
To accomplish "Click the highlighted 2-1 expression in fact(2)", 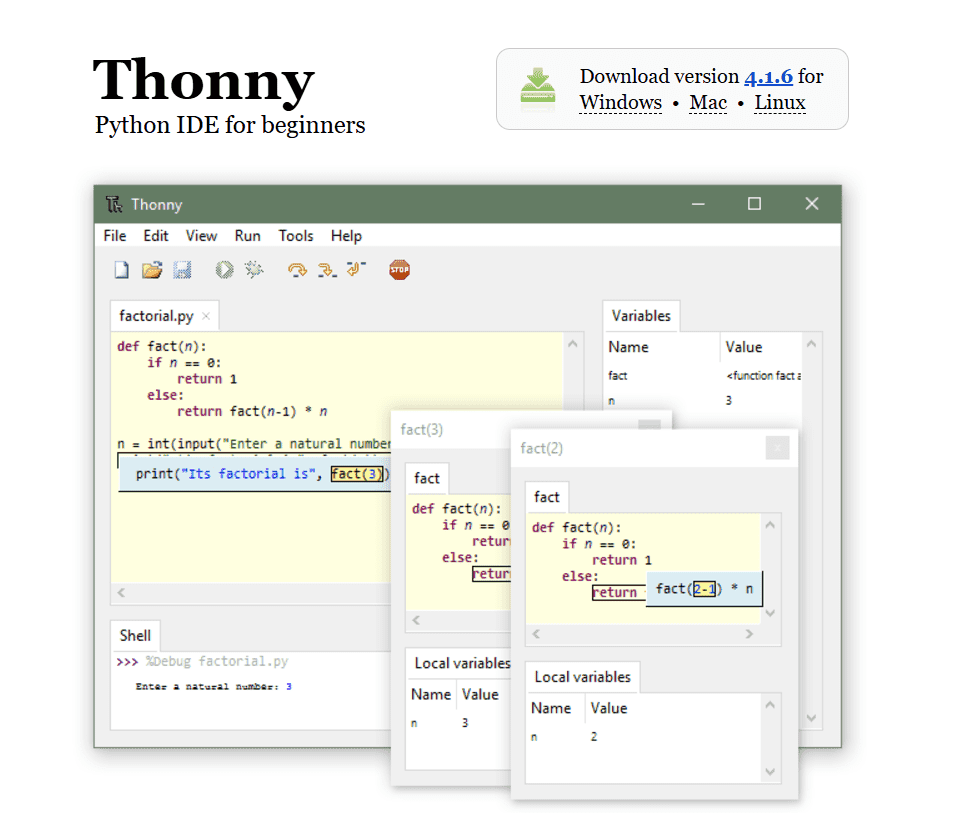I will [x=704, y=589].
